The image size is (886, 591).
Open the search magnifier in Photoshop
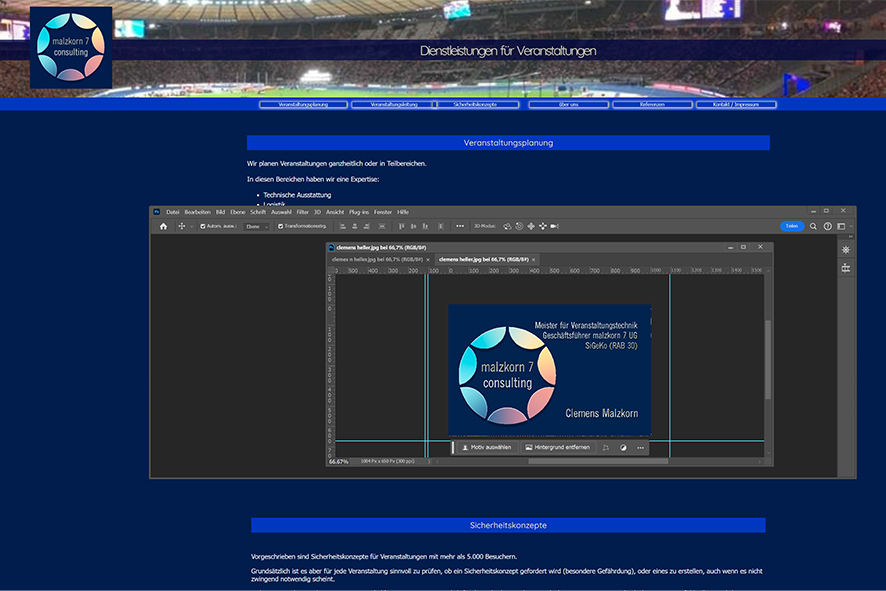coord(813,226)
